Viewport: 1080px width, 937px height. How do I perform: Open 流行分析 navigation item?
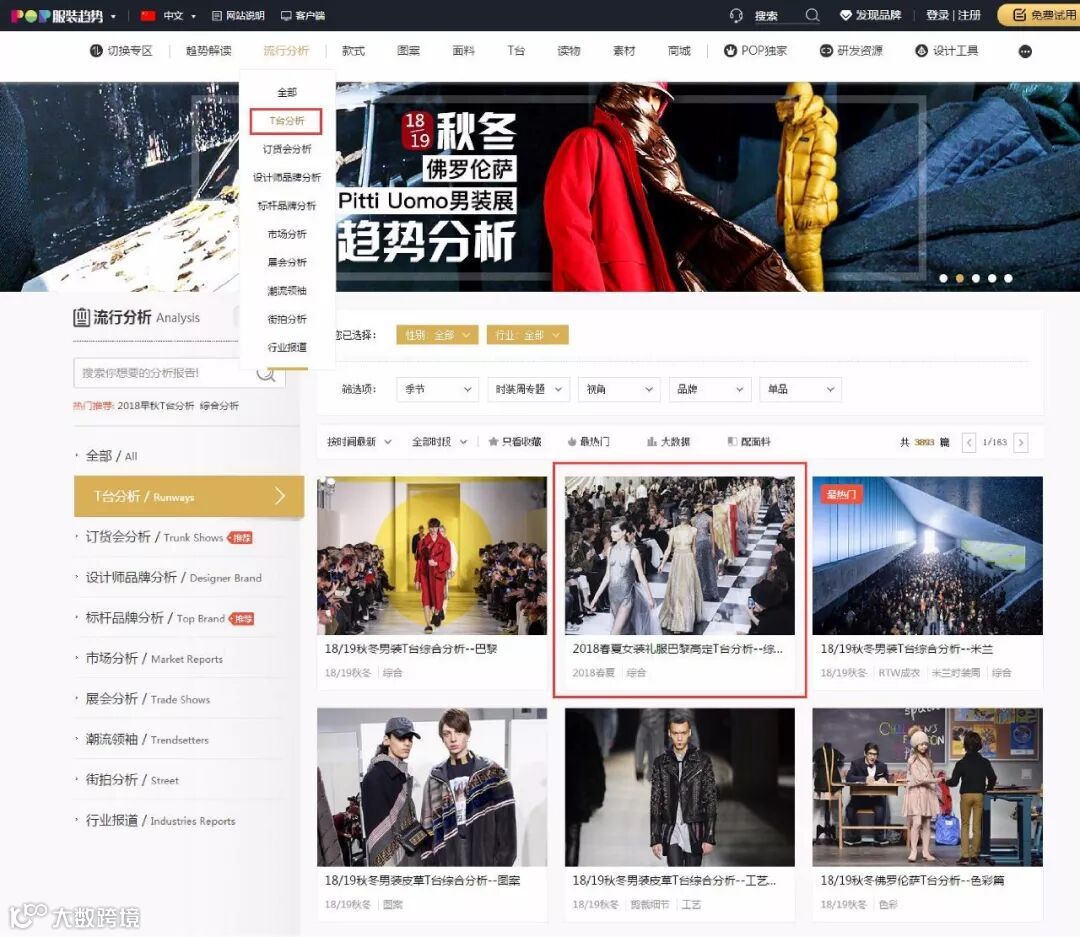(x=286, y=51)
